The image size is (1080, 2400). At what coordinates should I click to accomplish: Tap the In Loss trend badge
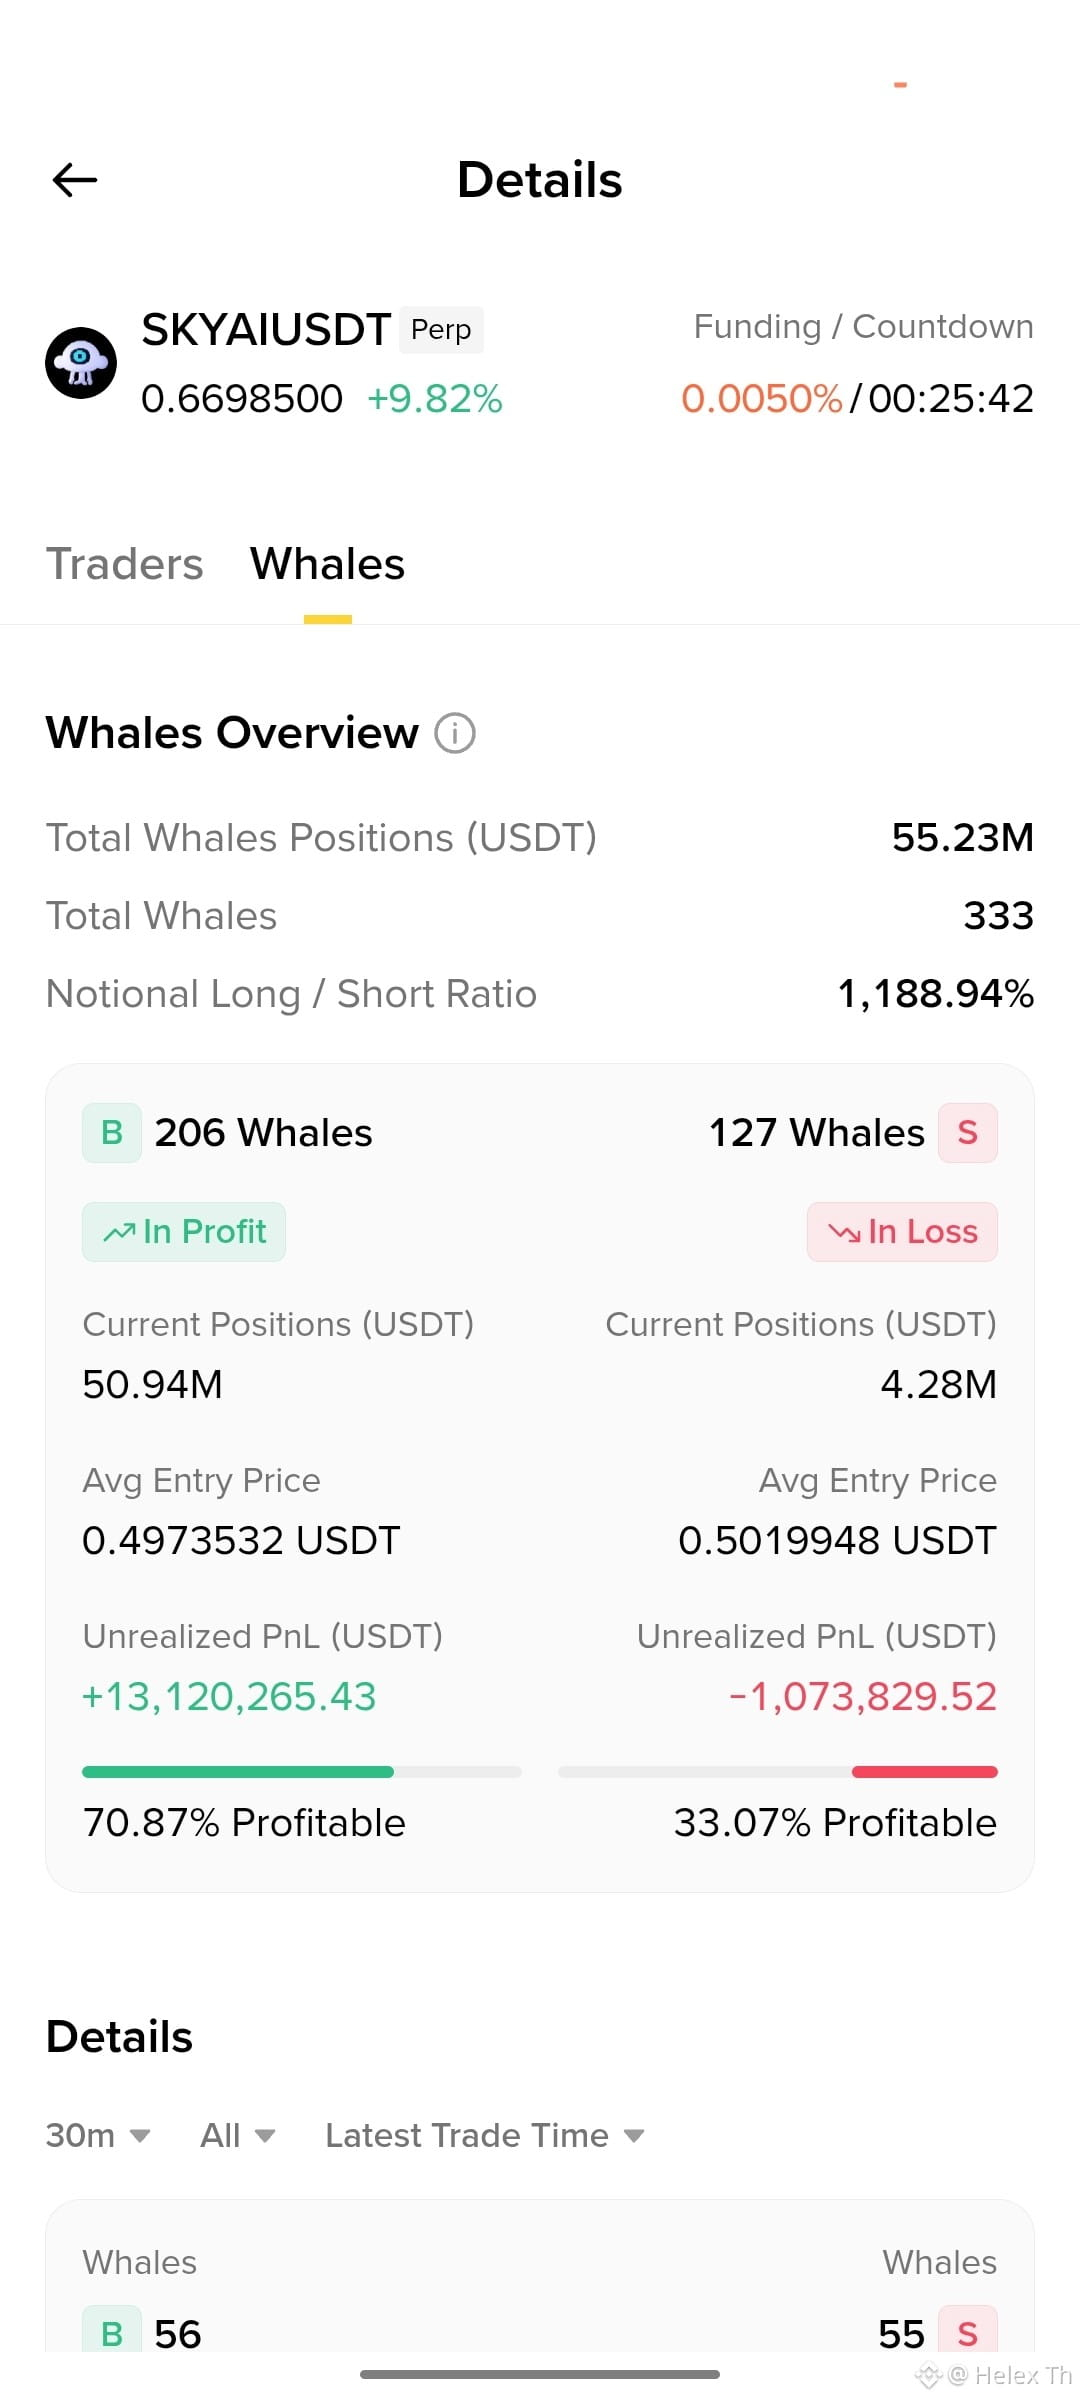[x=902, y=1232]
